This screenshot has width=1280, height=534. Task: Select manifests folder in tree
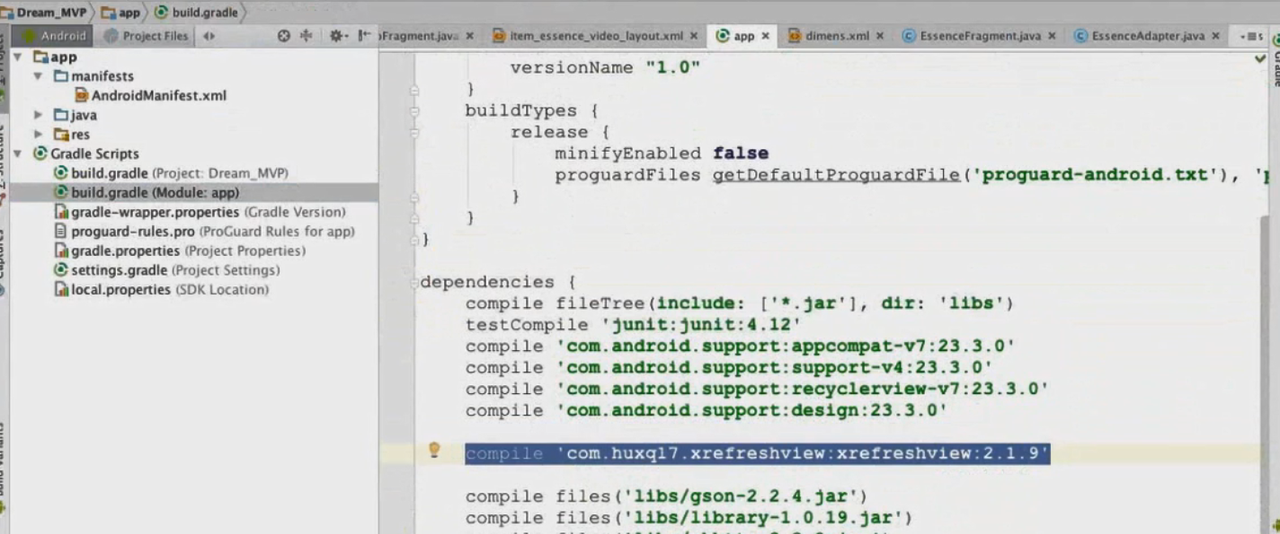(93, 76)
